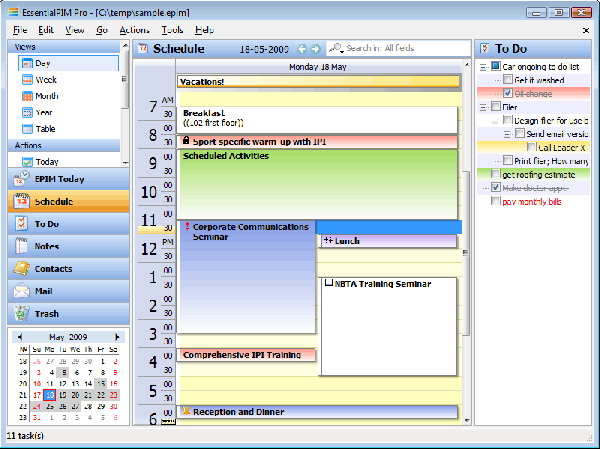Screen dimensions: 600x449
Task: Click the red exclamation on Corporate Communications Seminar
Action: [187, 226]
